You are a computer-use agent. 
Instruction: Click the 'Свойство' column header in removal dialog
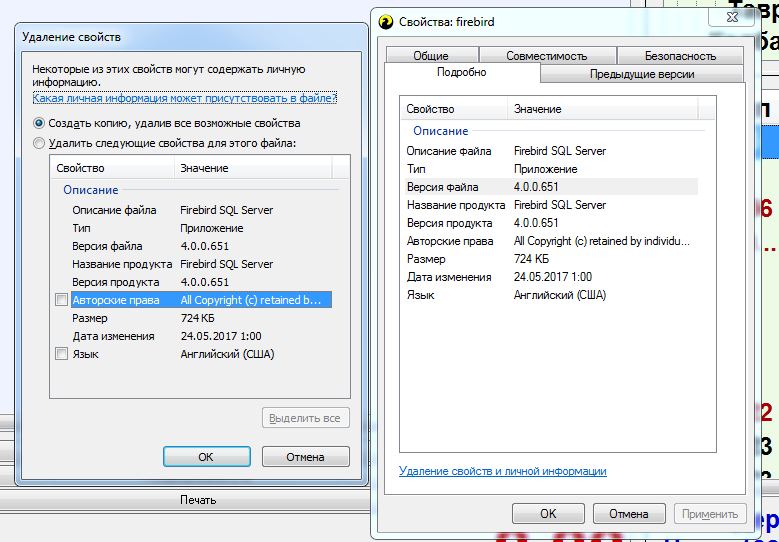pyautogui.click(x=112, y=168)
